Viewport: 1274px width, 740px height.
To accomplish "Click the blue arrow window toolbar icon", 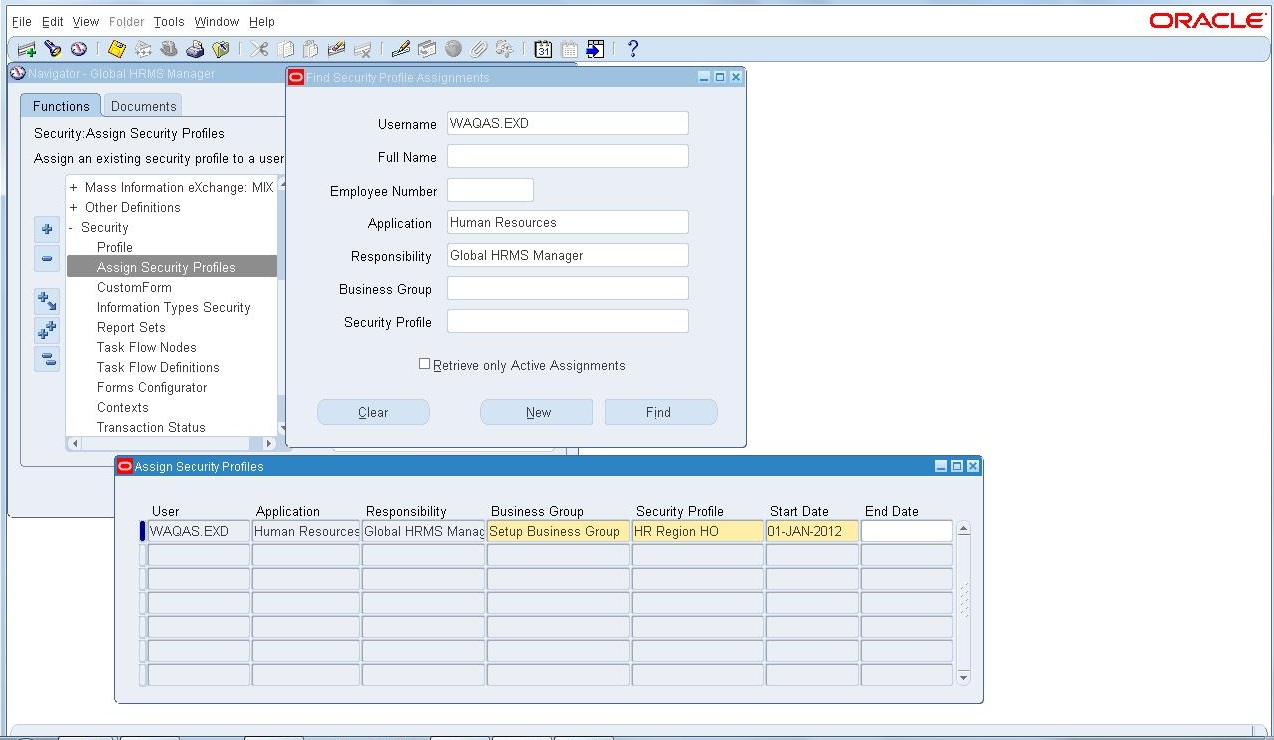I will (x=595, y=49).
